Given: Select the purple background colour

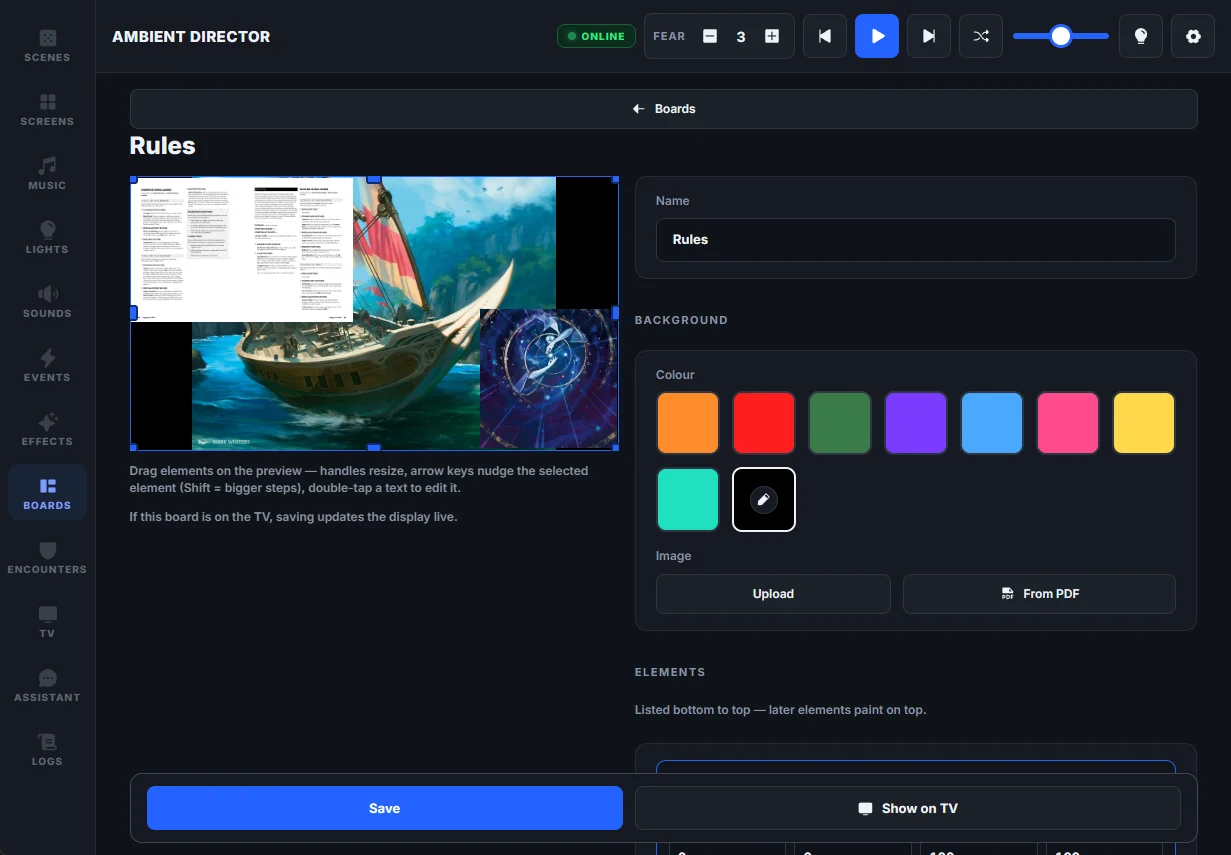Looking at the screenshot, I should (916, 423).
